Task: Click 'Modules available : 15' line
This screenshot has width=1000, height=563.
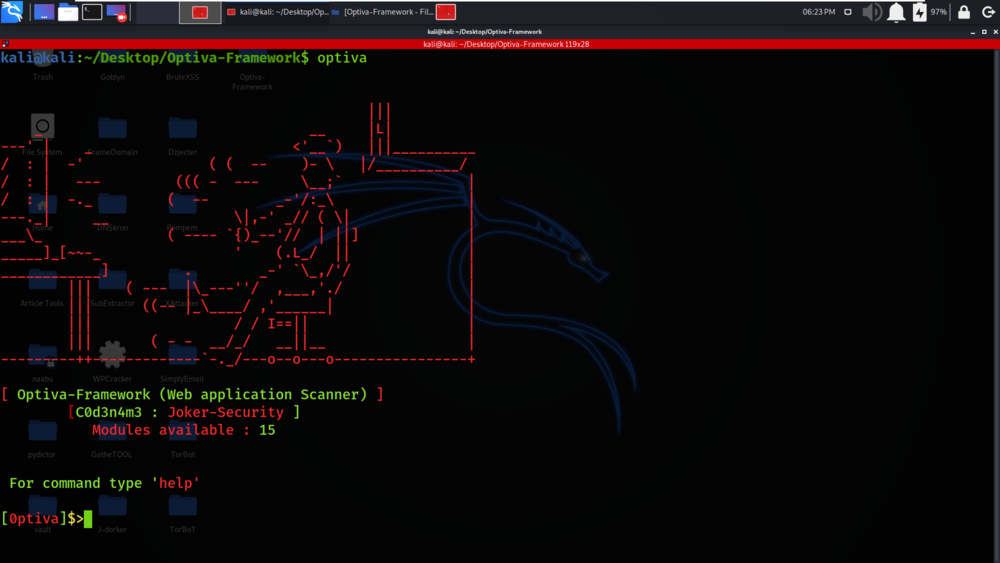Action: tap(184, 430)
